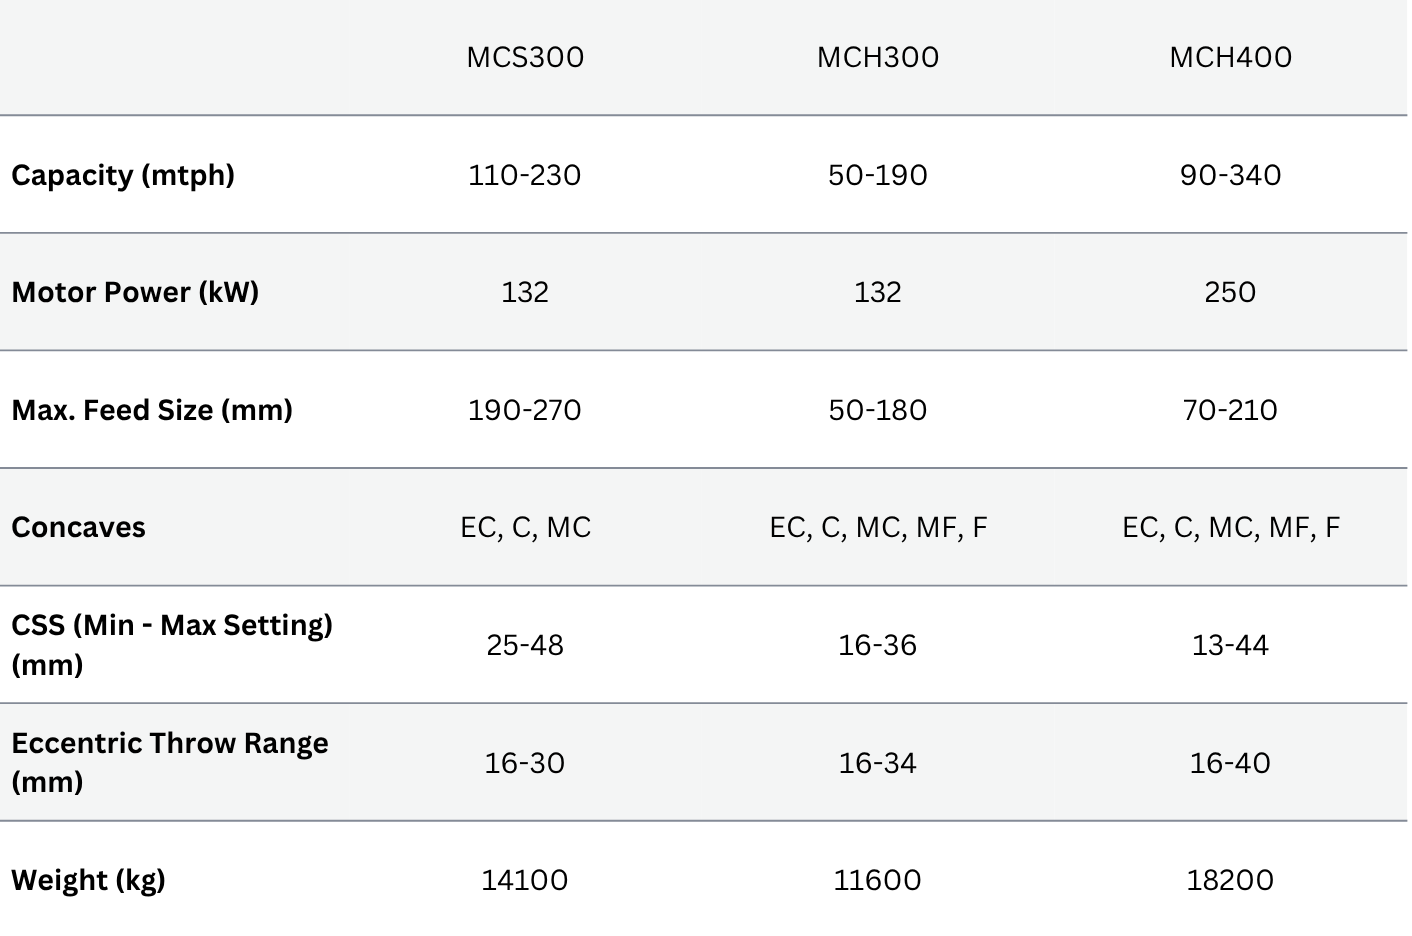Click the 16-34 eccentric throw value

[878, 763]
